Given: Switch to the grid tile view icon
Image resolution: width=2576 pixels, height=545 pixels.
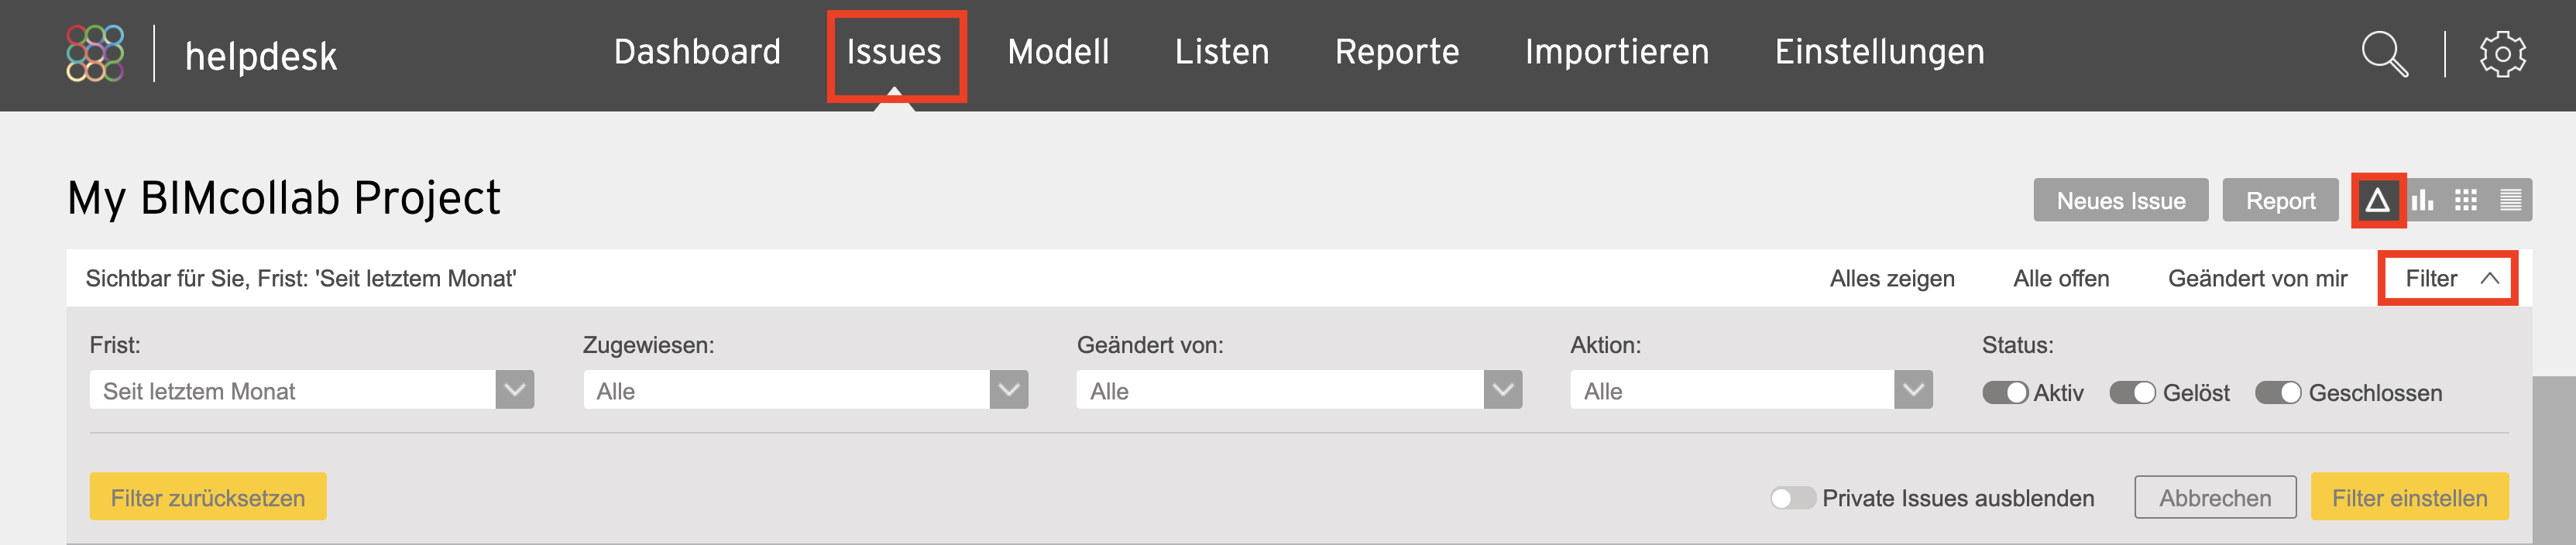Looking at the screenshot, I should tap(2466, 200).
